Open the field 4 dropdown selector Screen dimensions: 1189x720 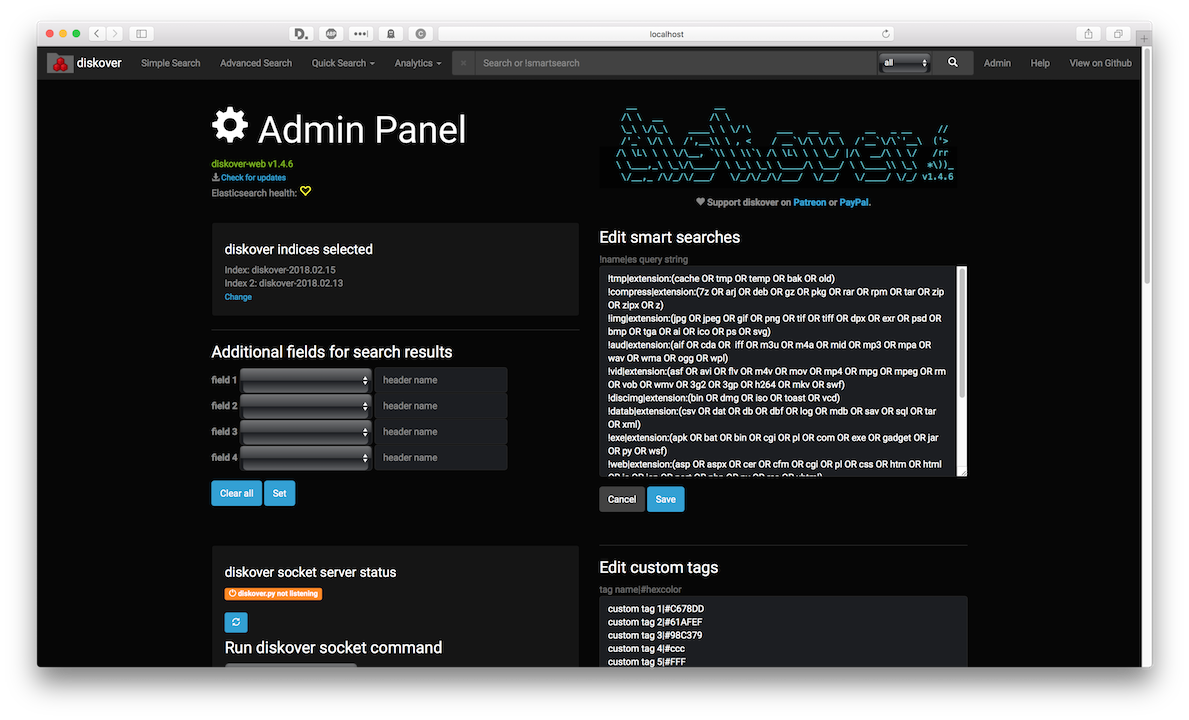pos(306,458)
